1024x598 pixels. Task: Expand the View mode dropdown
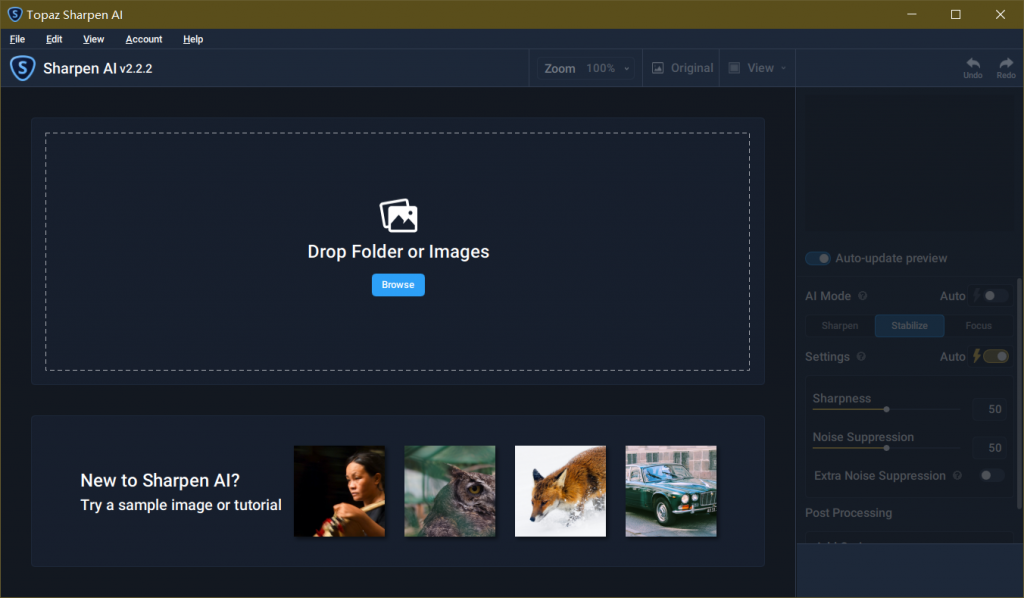(x=757, y=68)
